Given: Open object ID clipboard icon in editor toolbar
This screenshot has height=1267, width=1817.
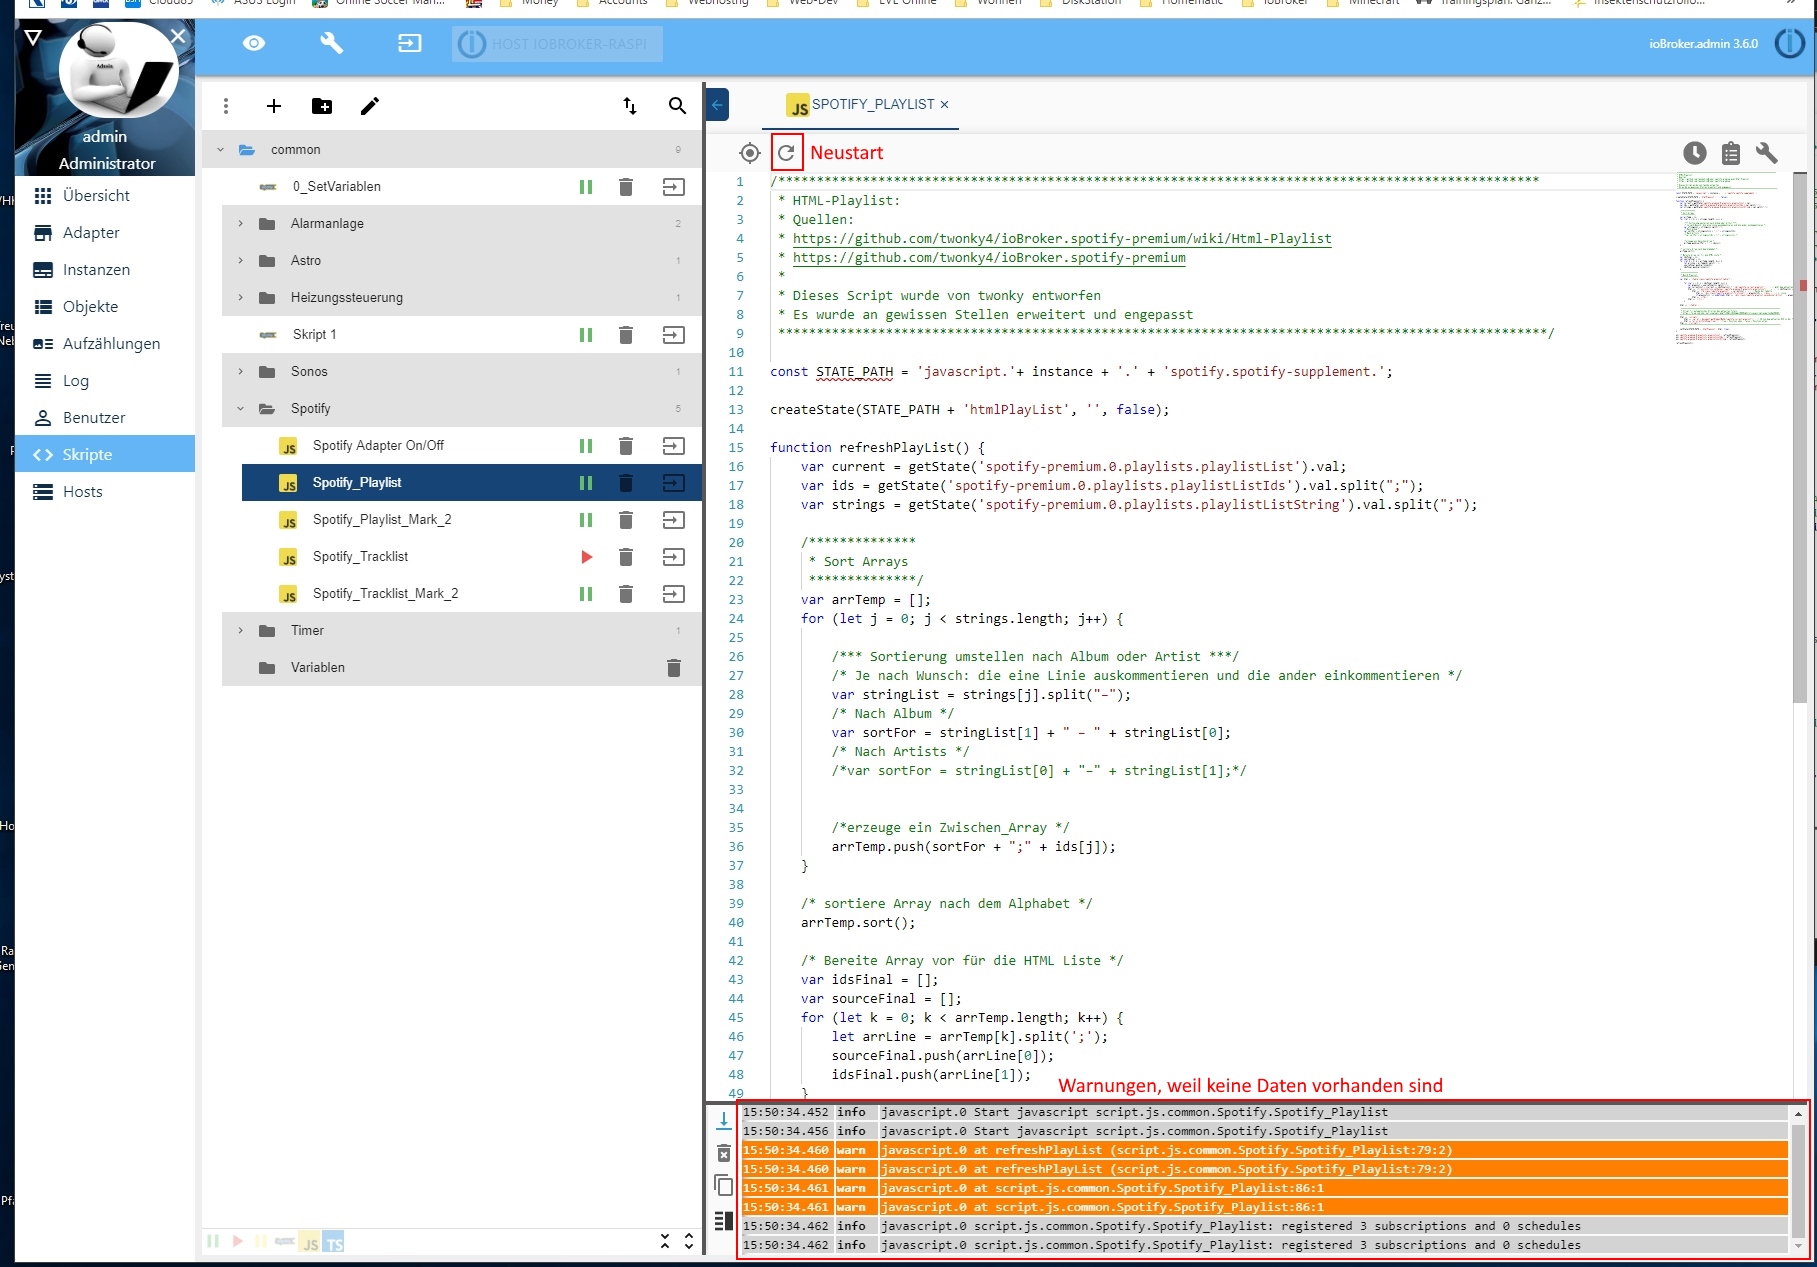Looking at the screenshot, I should tap(1731, 153).
